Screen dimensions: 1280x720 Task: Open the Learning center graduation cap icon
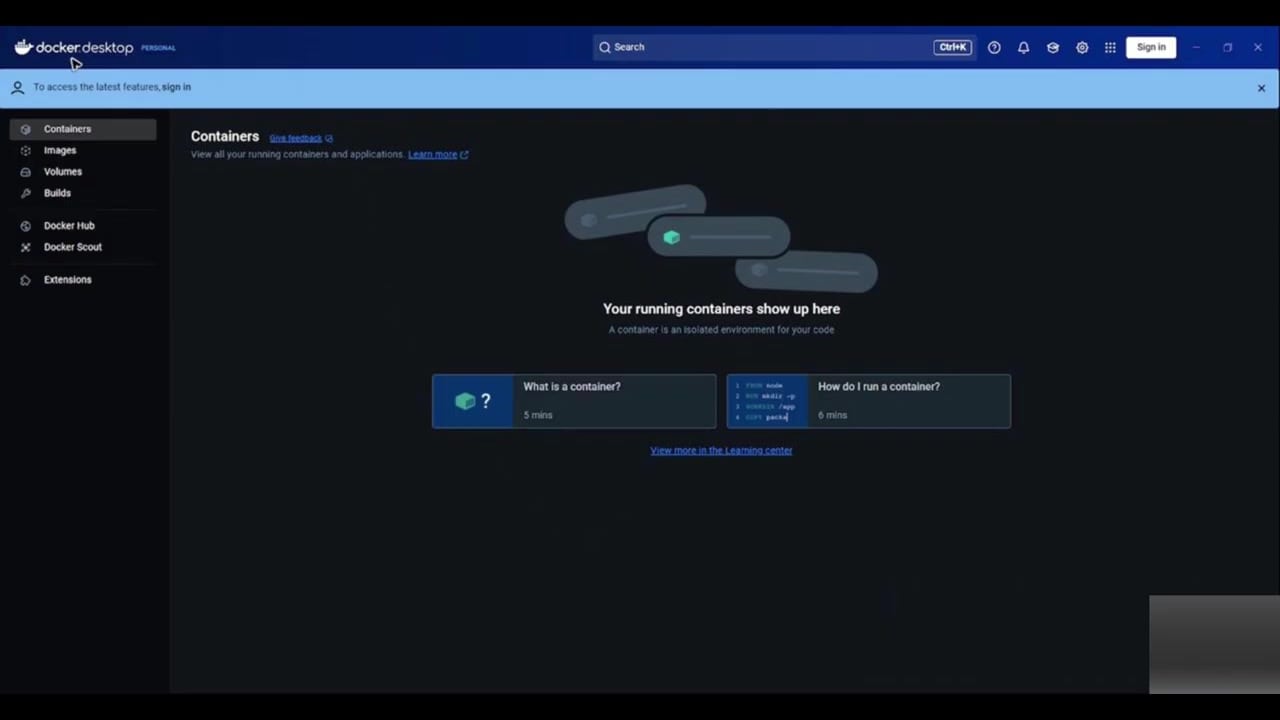pyautogui.click(x=1053, y=47)
